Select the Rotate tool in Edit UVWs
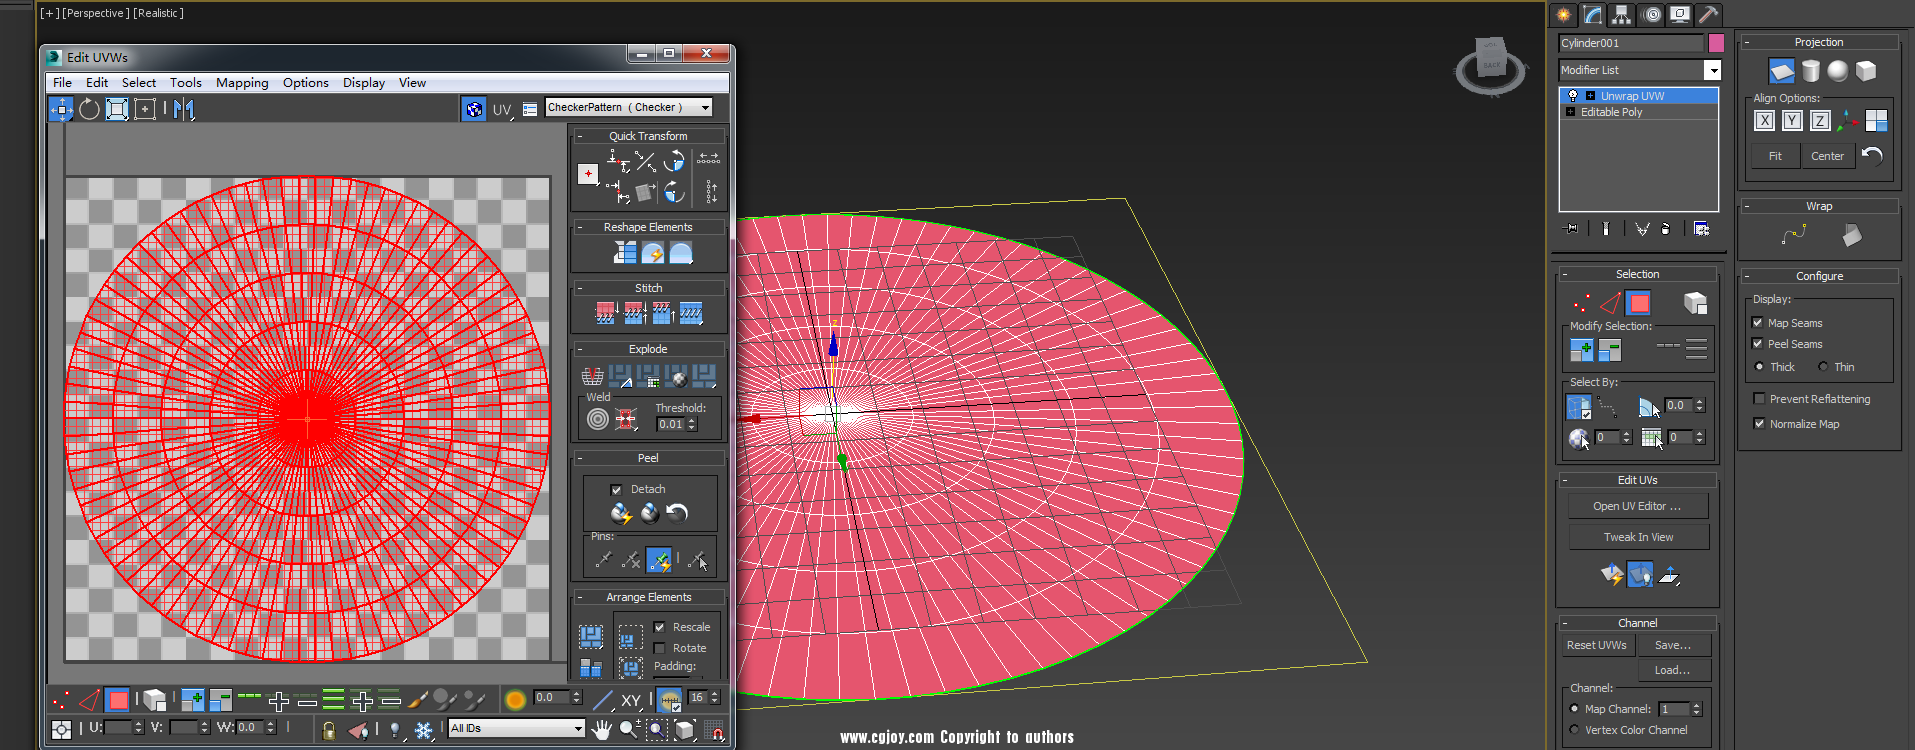The height and width of the screenshot is (750, 1915). coord(89,109)
